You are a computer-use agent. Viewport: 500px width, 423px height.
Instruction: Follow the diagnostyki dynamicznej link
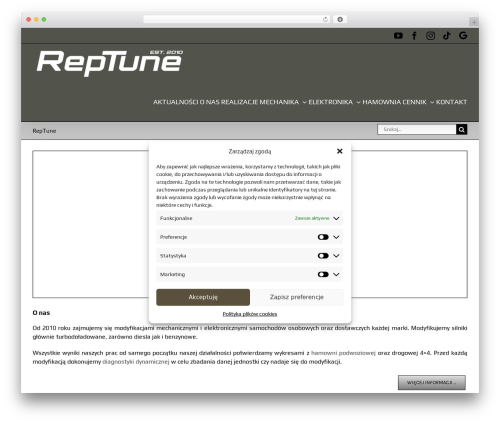(x=136, y=362)
